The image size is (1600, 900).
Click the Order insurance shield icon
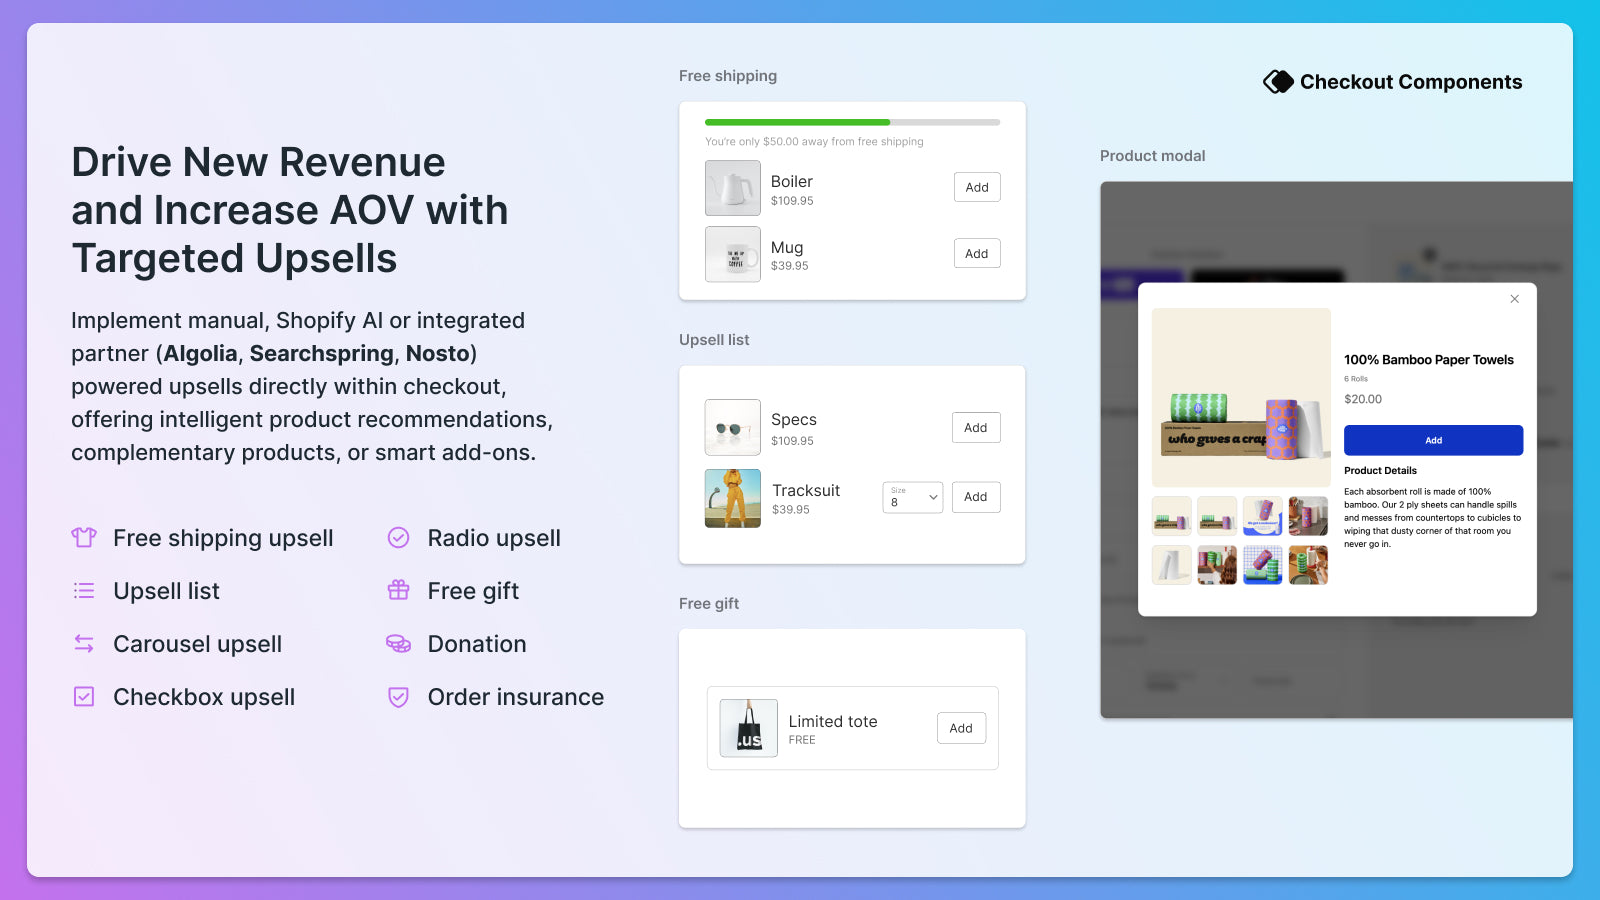click(x=398, y=697)
